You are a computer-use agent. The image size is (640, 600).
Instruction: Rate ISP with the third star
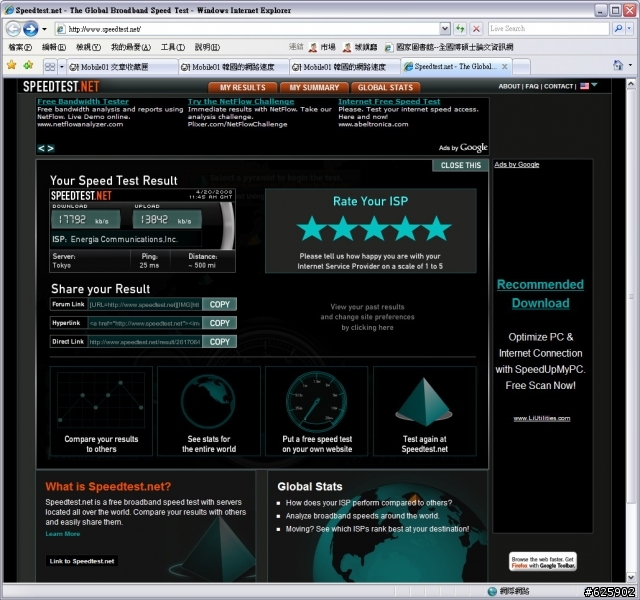tap(374, 229)
